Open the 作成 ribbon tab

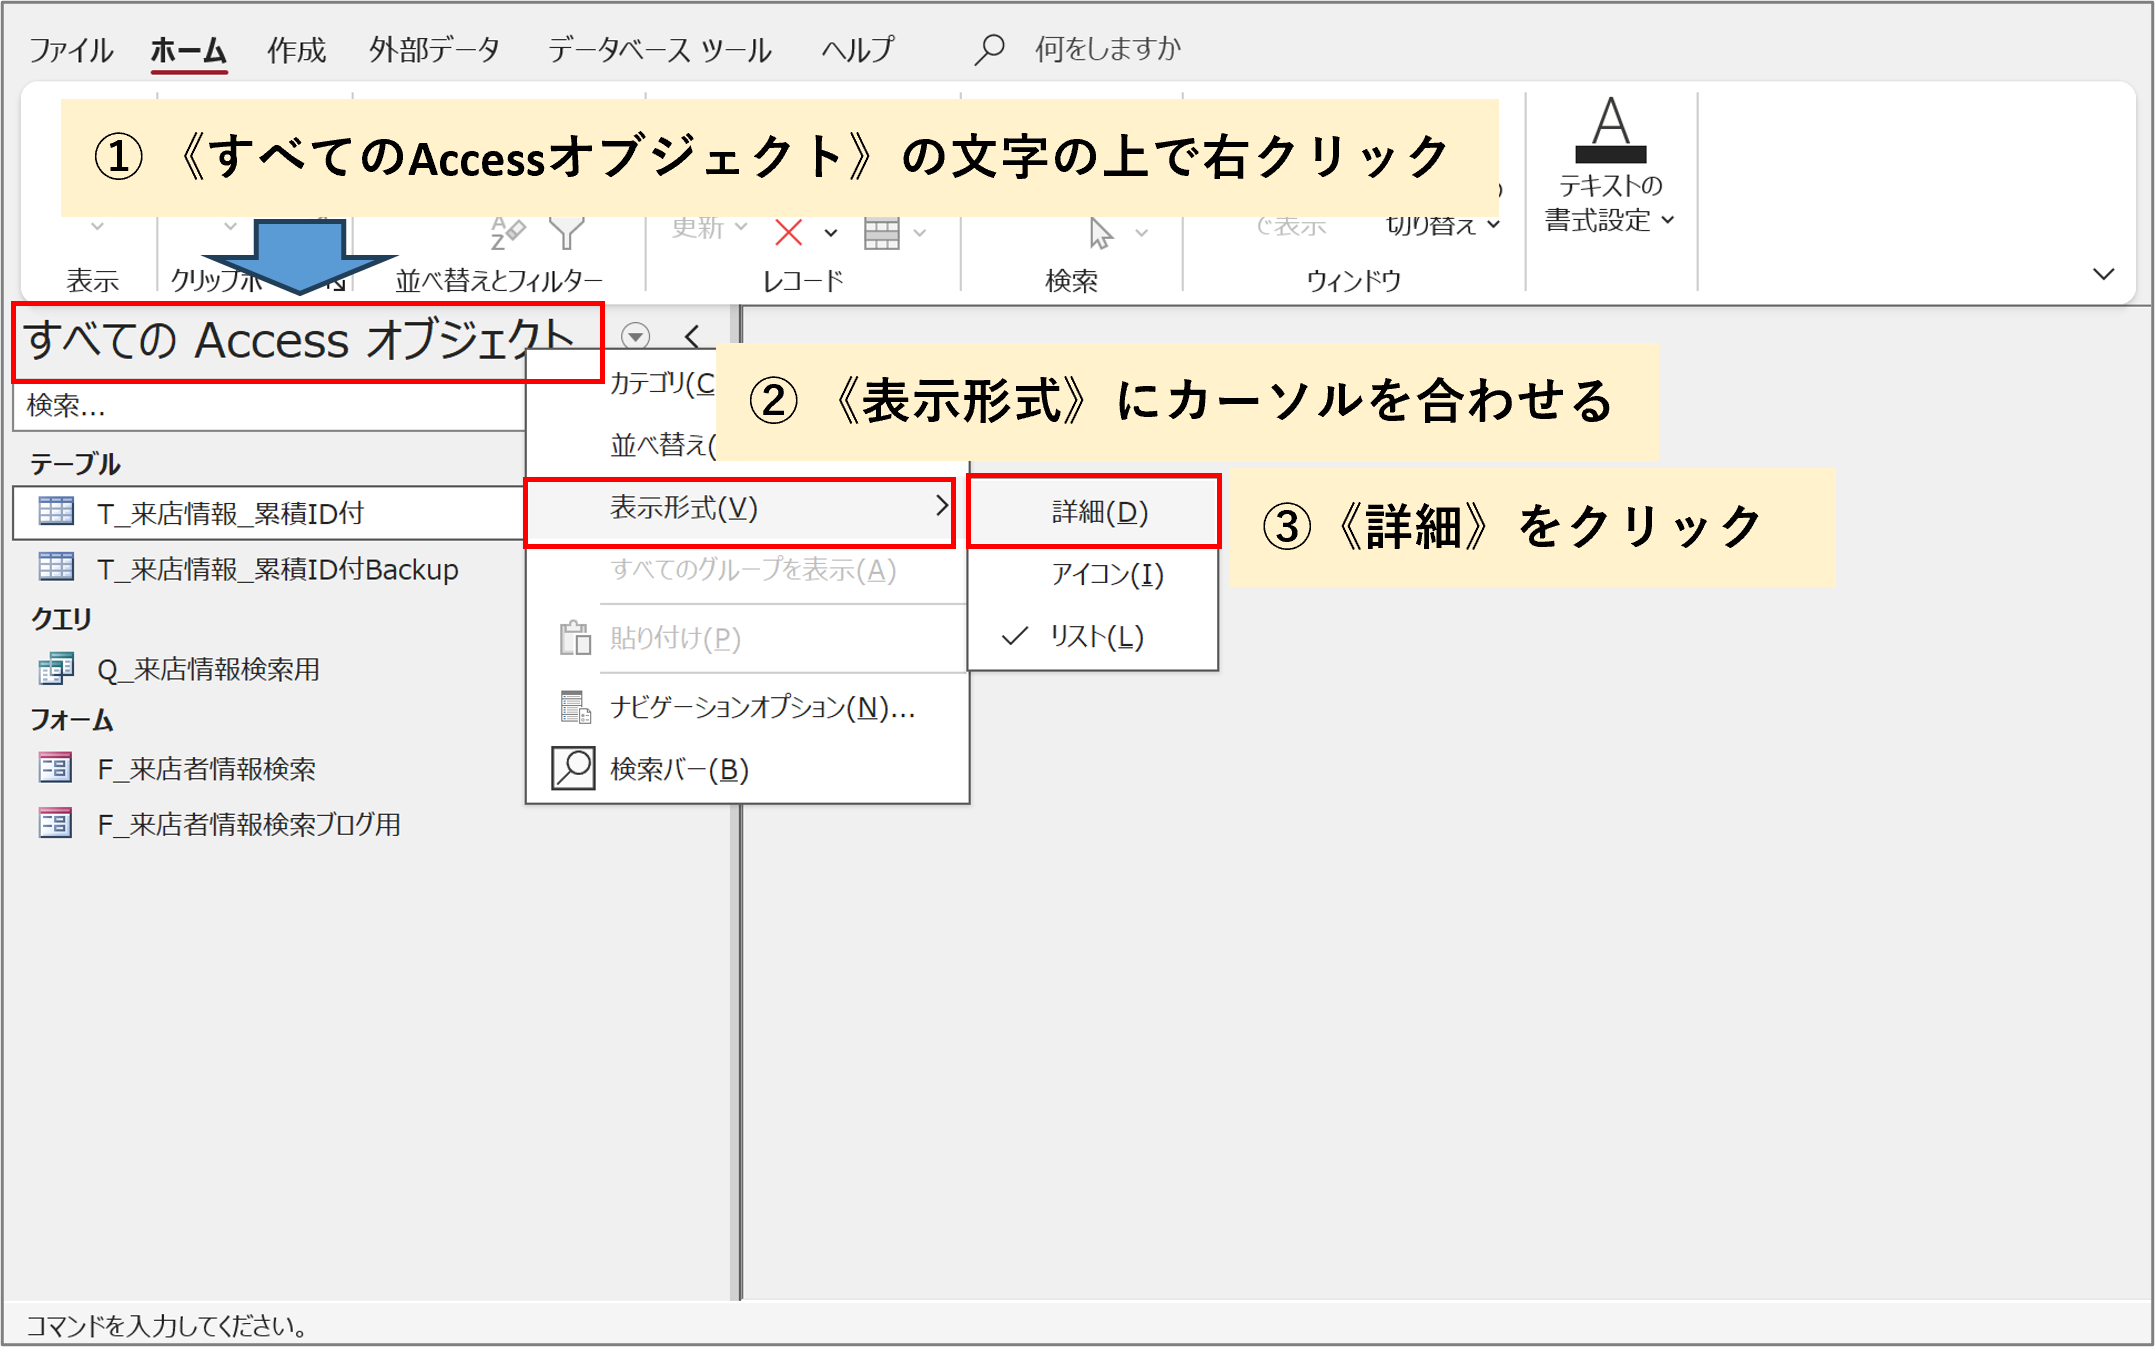pos(296,49)
